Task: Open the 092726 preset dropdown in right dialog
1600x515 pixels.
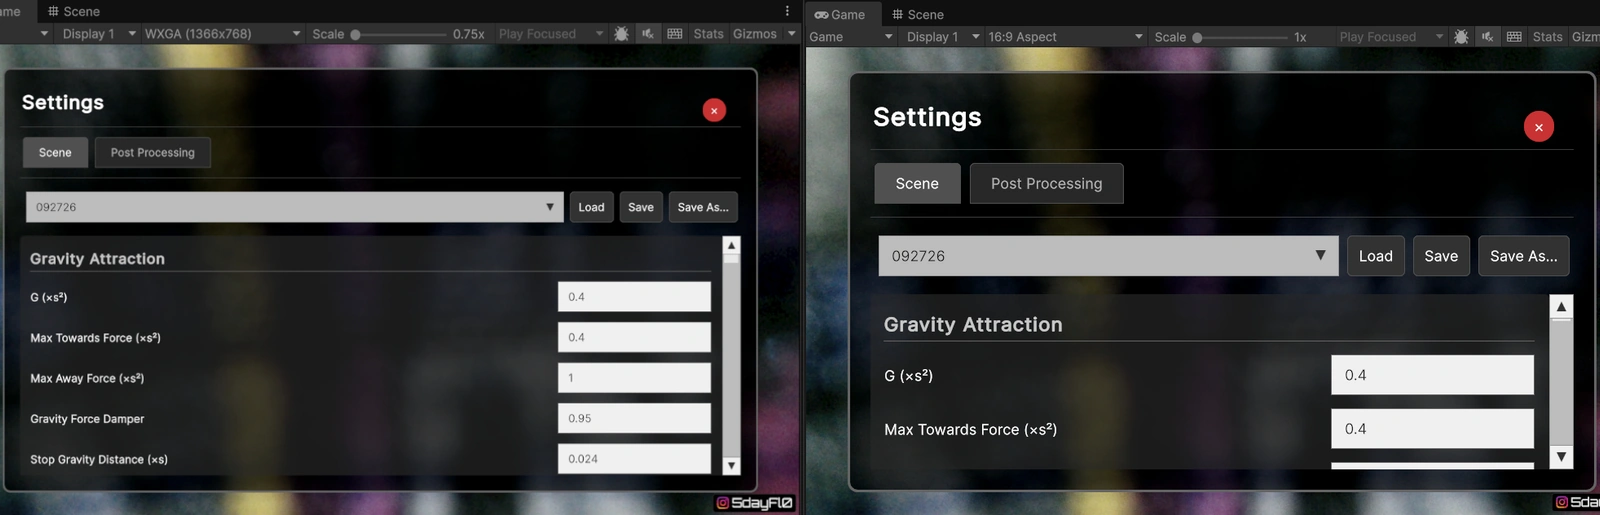Action: 1108,256
